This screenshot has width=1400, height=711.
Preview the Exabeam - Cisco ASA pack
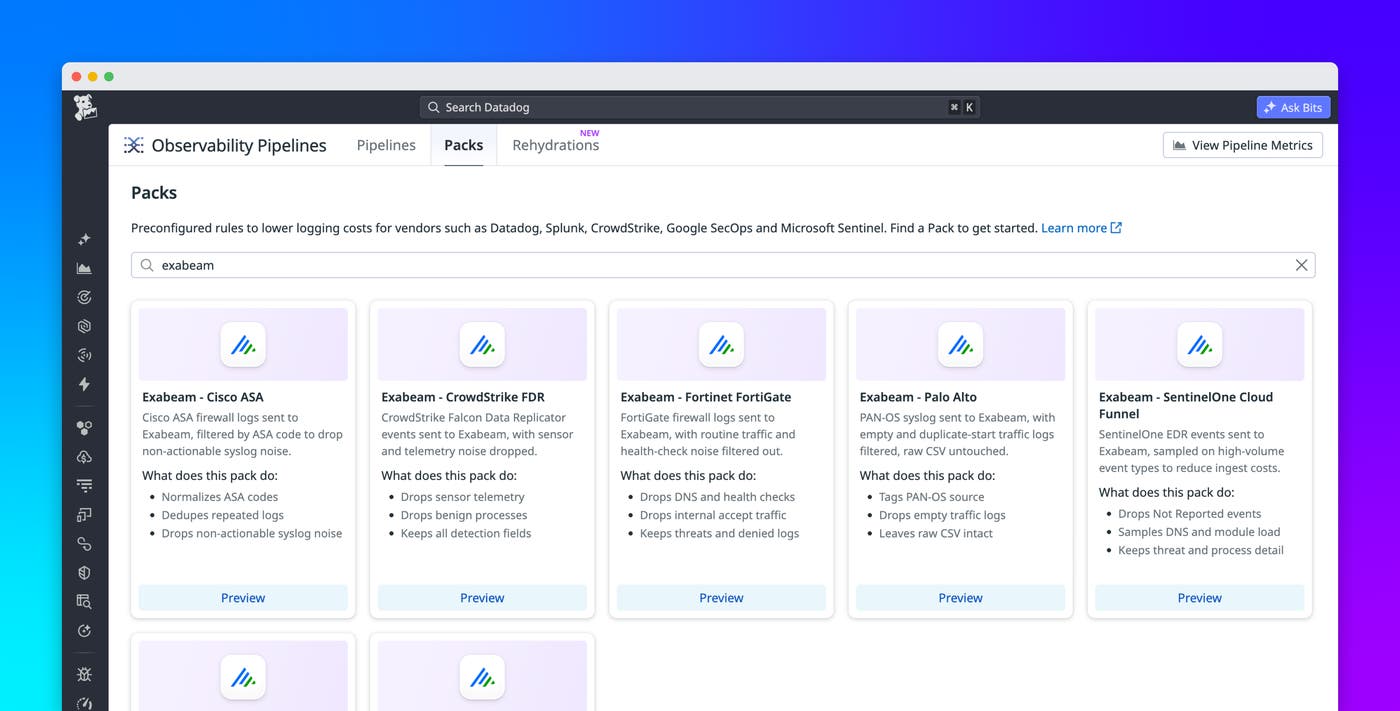pyautogui.click(x=243, y=598)
